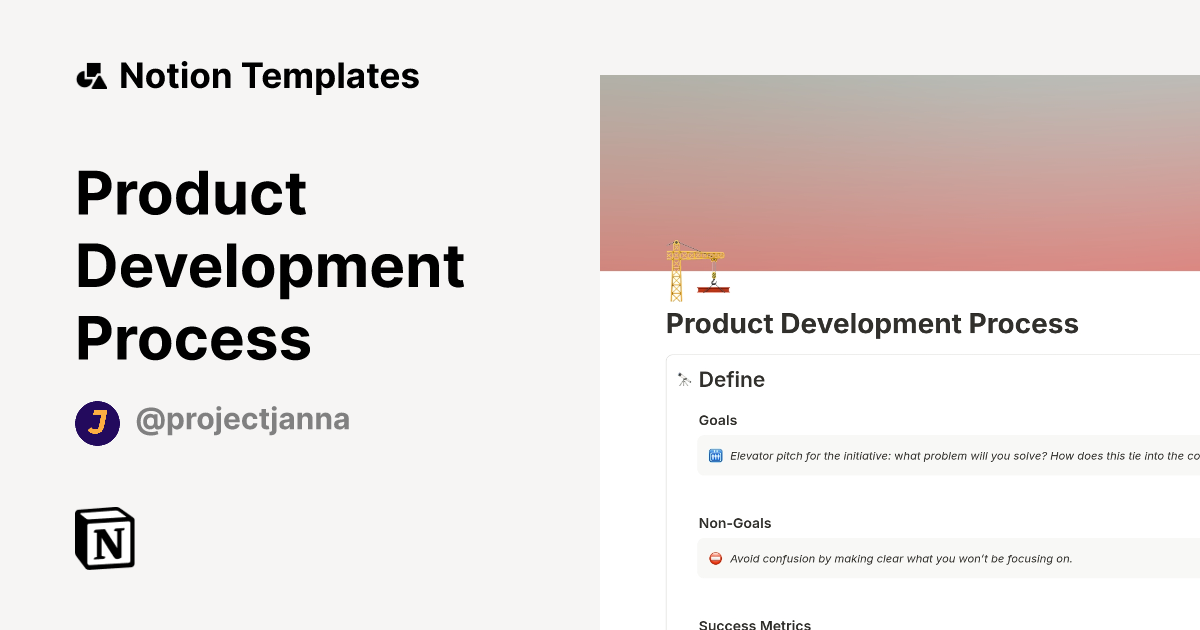
Task: Click the Notion Templates header text
Action: [270, 74]
